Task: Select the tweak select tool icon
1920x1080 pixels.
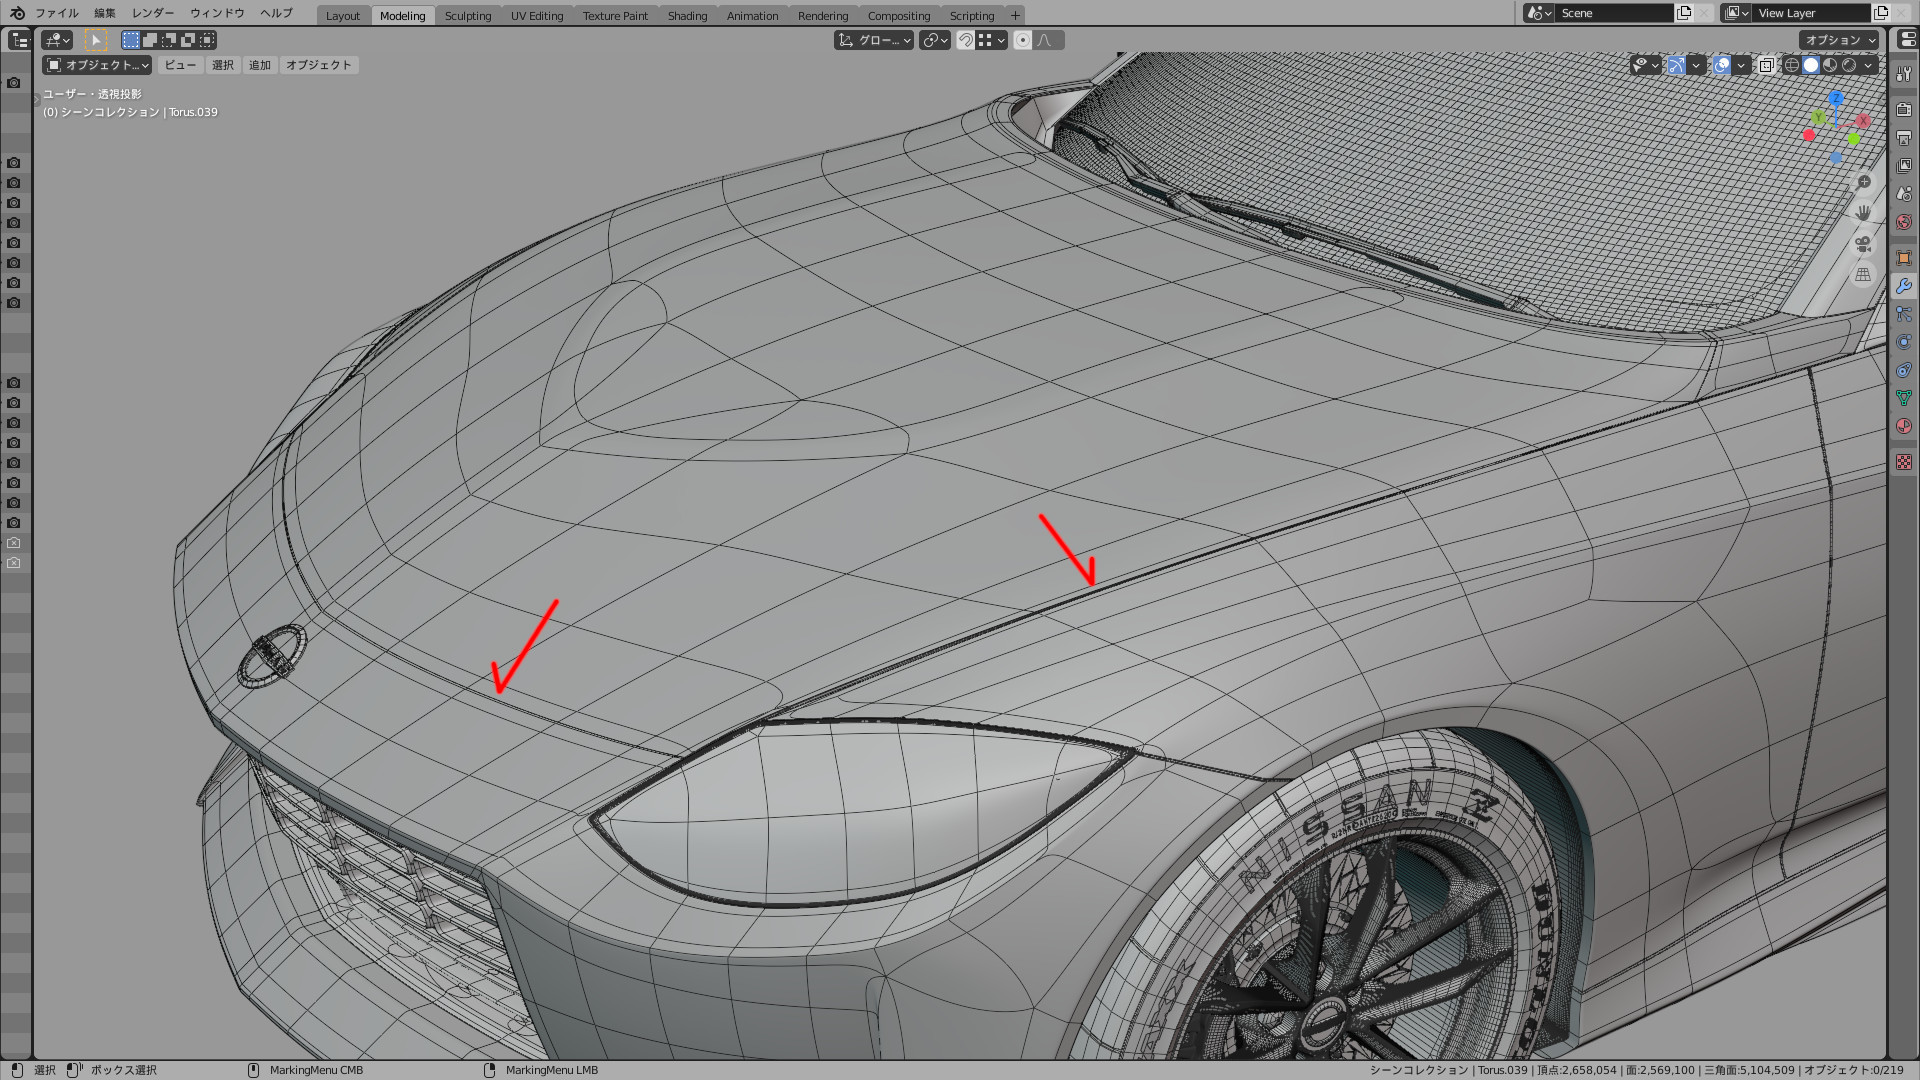Action: tap(96, 40)
